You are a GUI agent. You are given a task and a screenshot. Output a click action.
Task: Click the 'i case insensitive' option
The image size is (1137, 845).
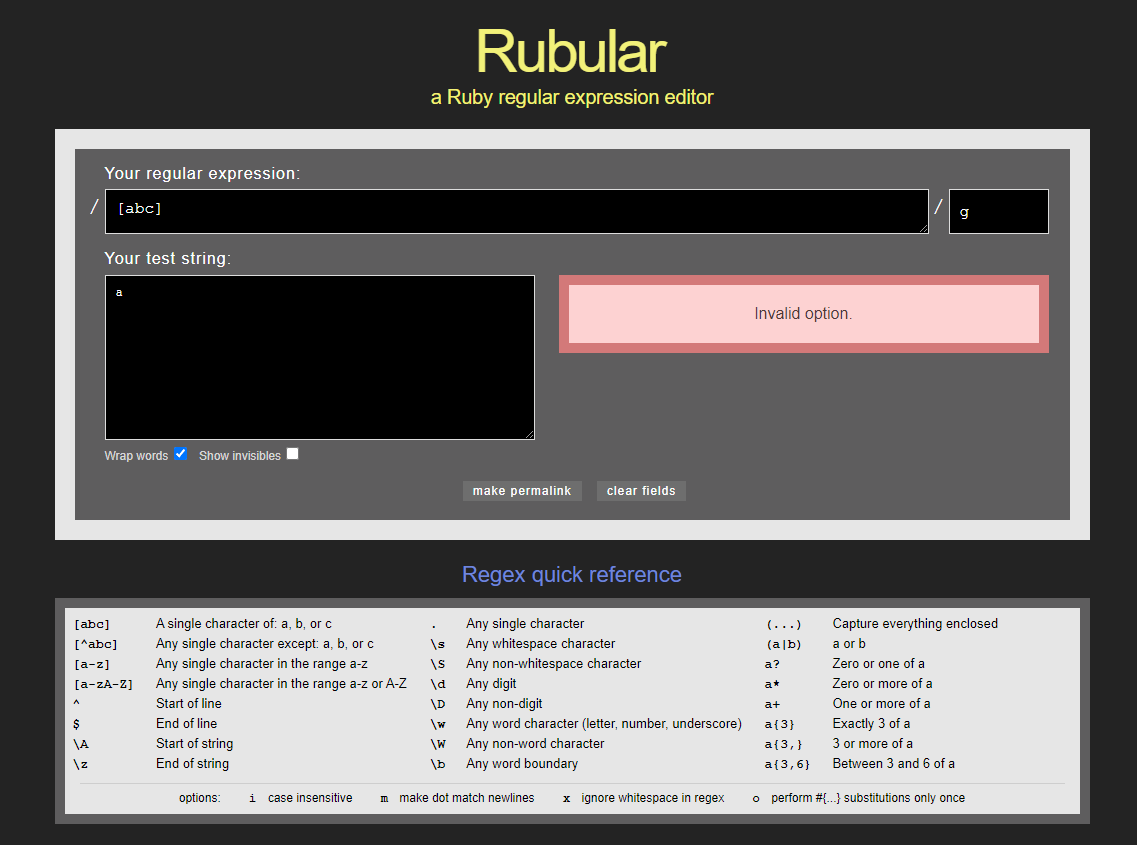300,798
